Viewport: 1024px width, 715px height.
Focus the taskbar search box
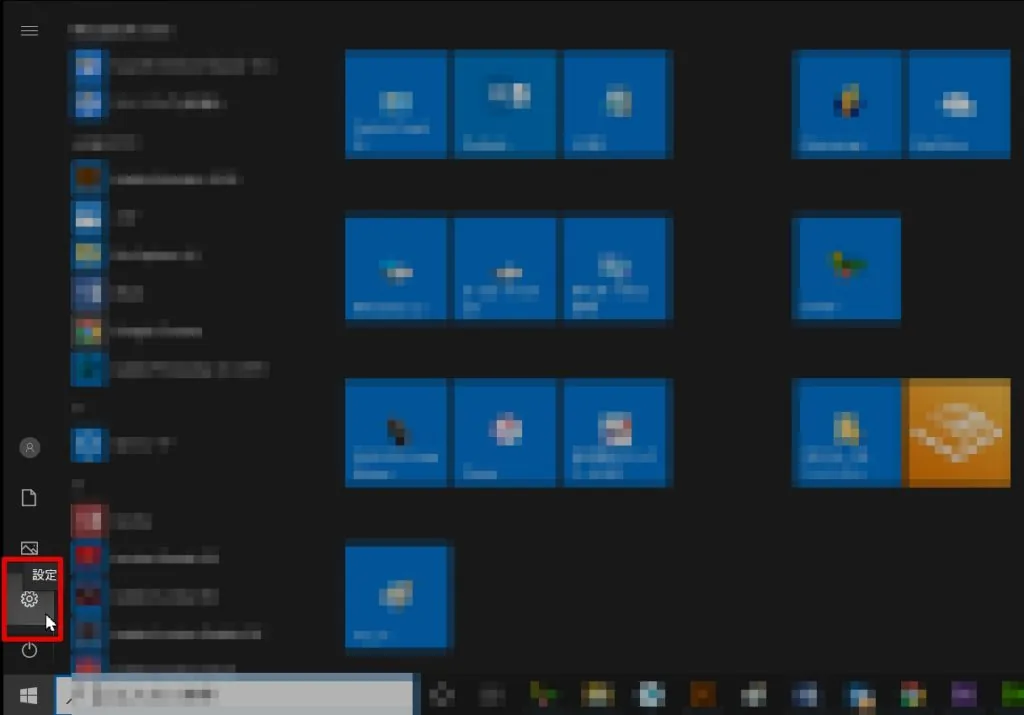235,695
